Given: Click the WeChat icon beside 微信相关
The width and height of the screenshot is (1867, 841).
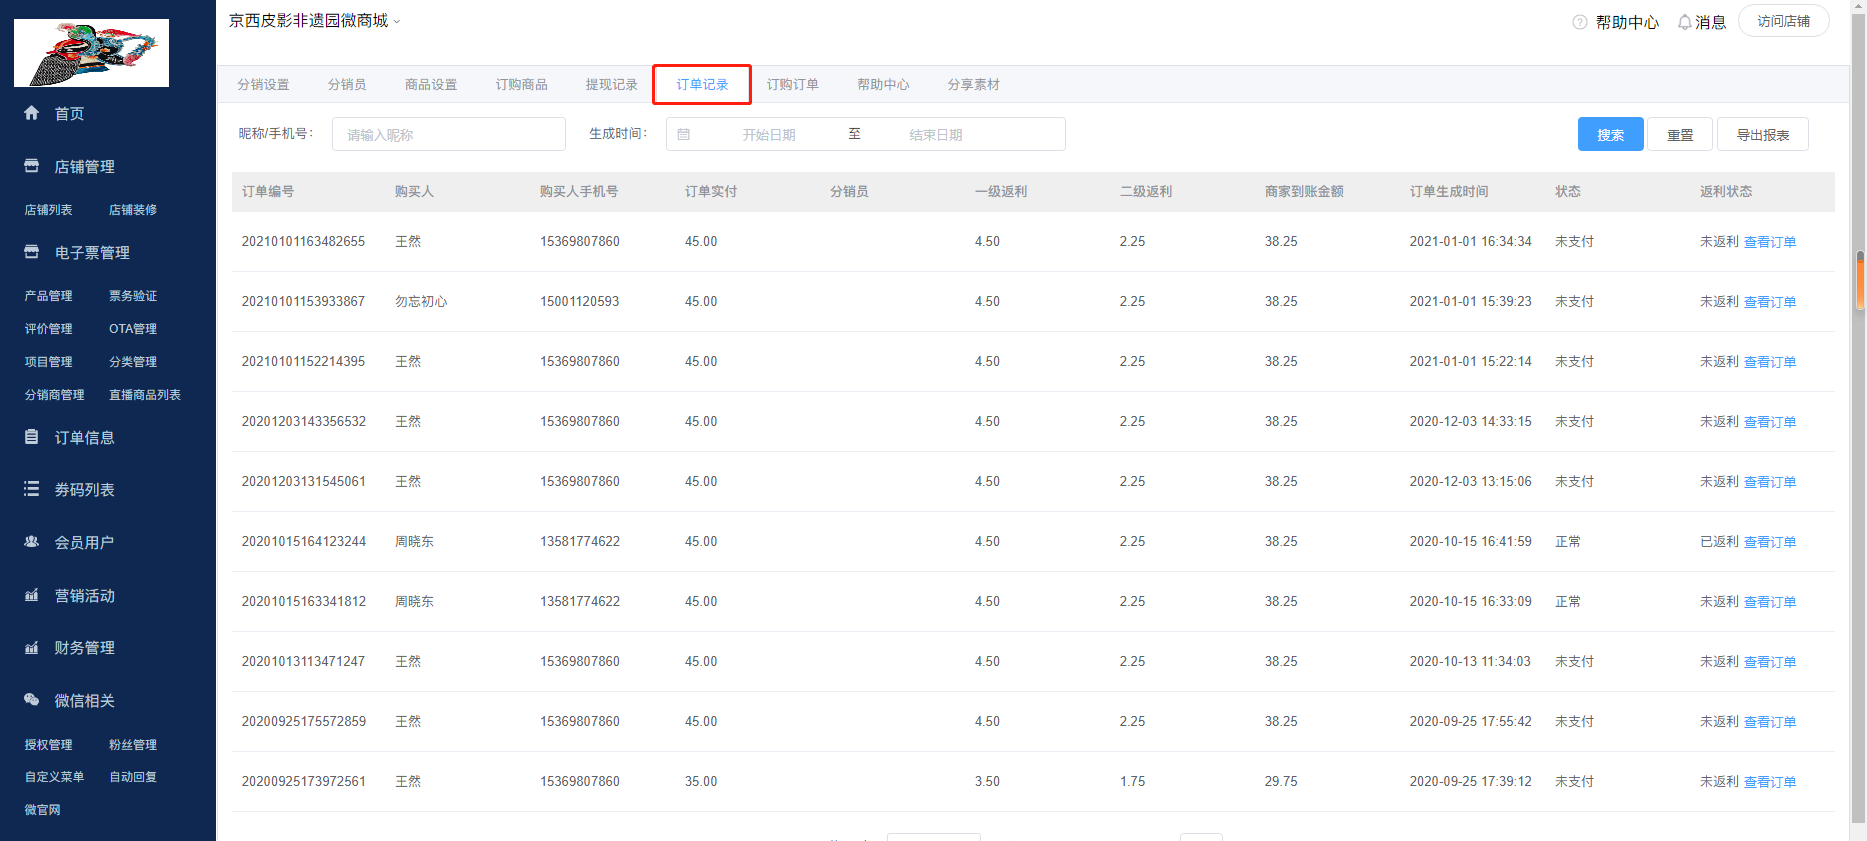Looking at the screenshot, I should (32, 700).
